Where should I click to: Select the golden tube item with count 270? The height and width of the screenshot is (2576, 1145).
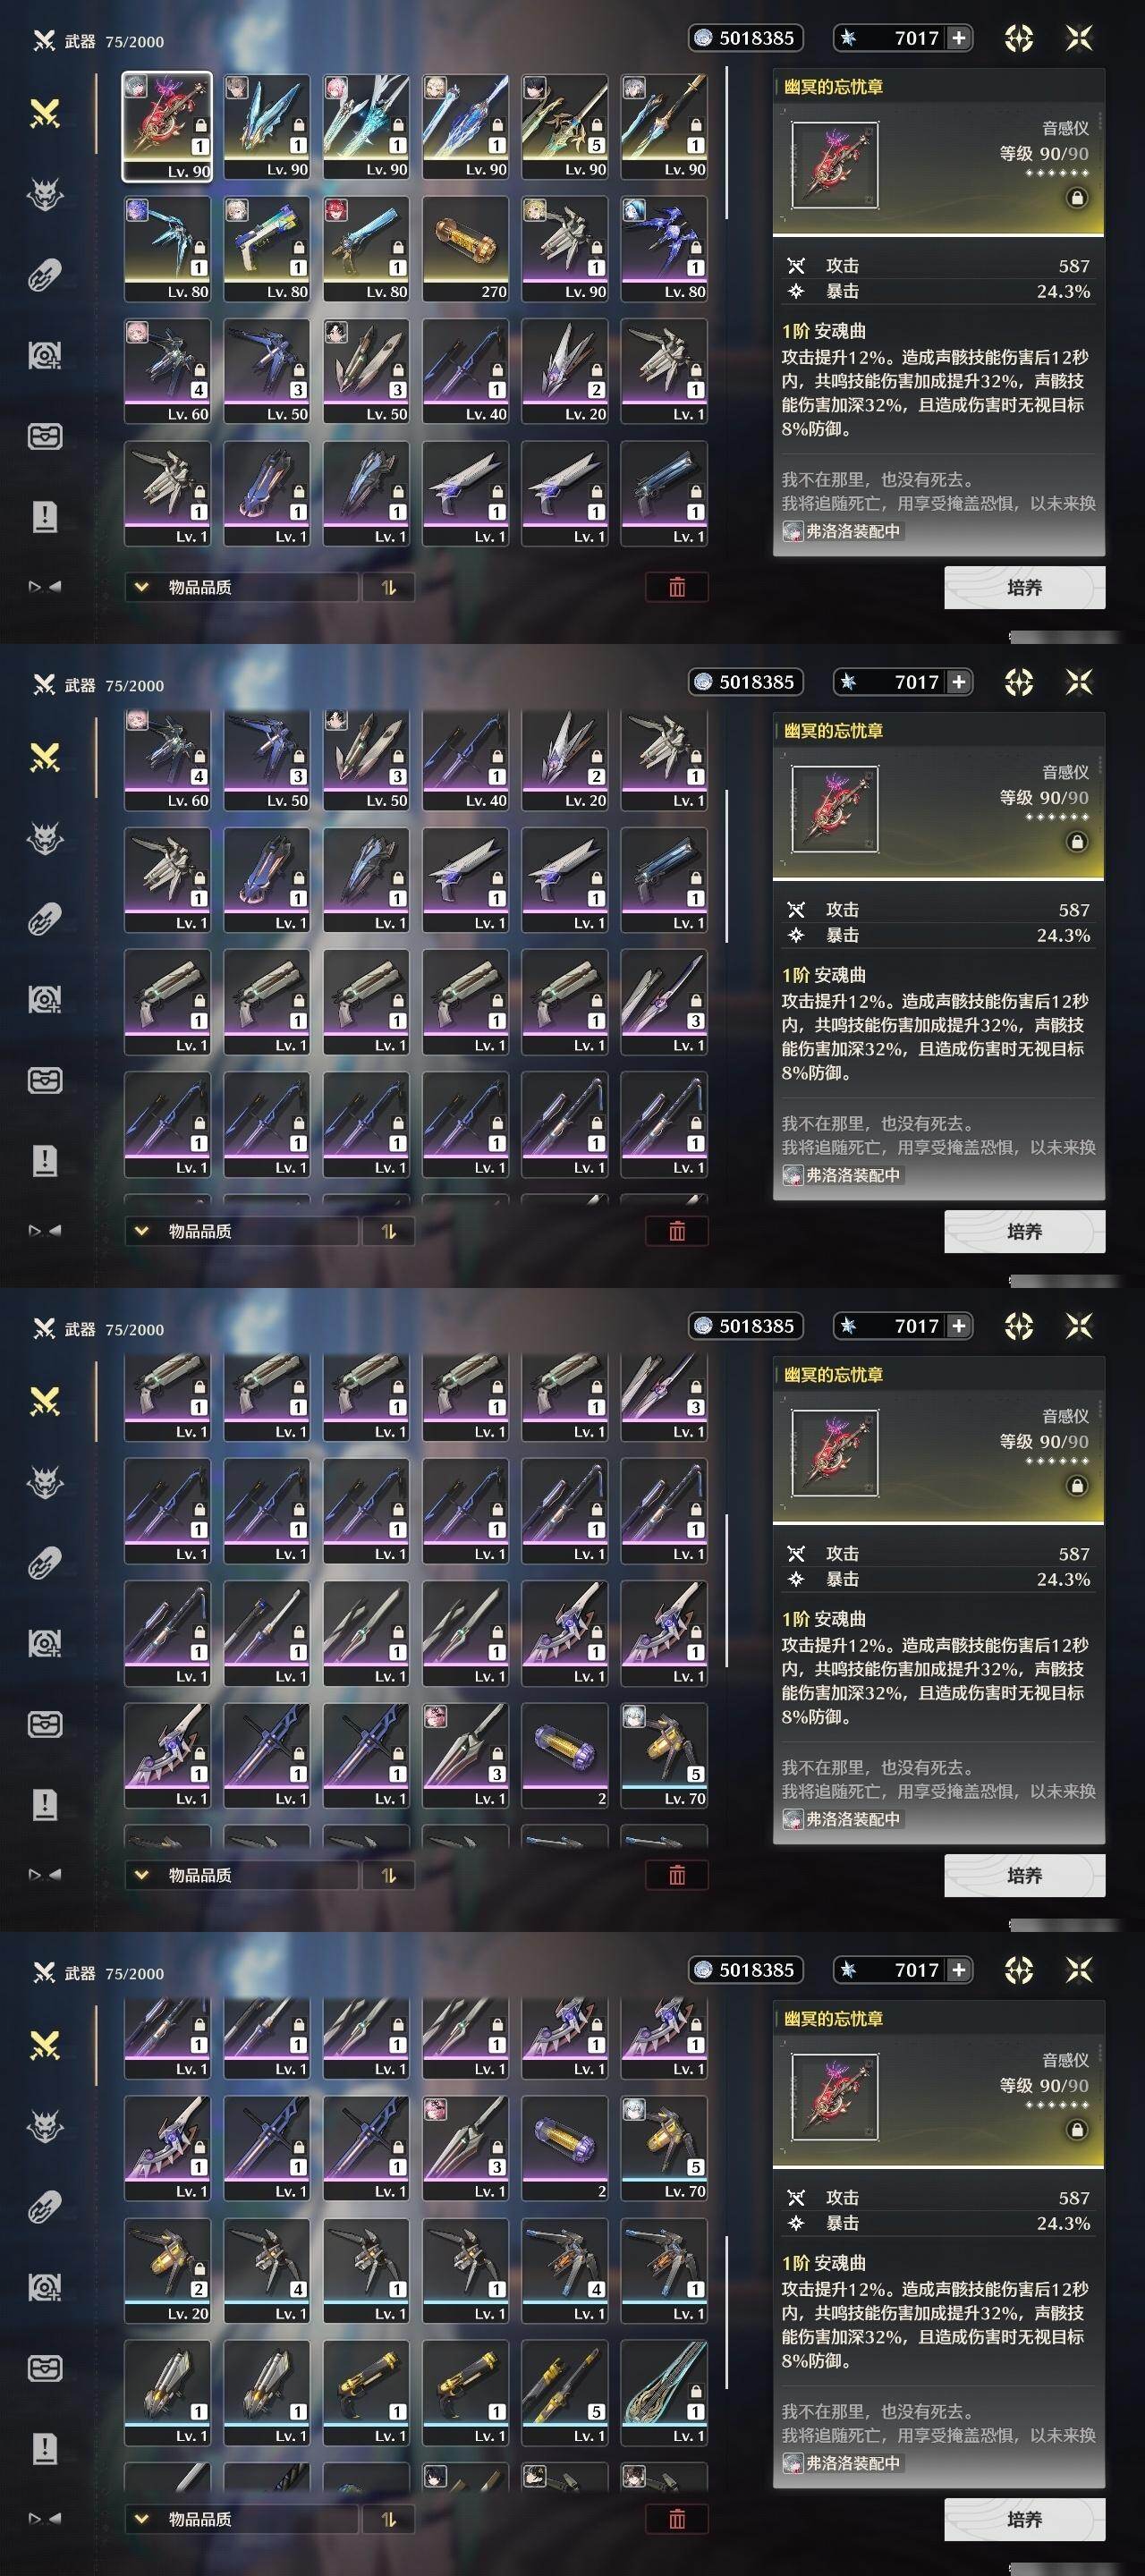pos(465,248)
